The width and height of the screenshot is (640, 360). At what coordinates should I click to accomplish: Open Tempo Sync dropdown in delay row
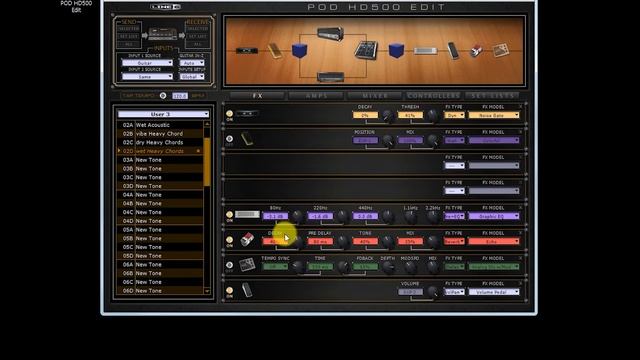click(275, 267)
